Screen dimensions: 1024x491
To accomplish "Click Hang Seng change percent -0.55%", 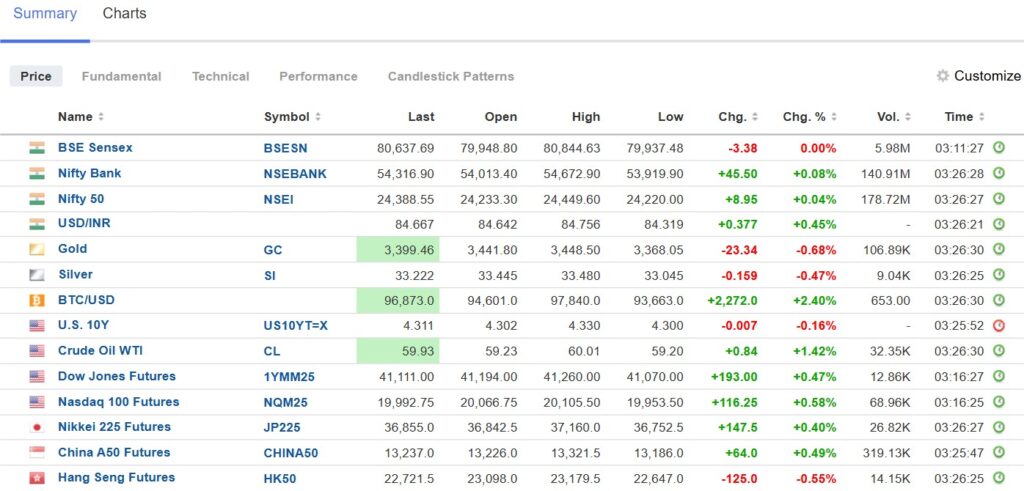I will coord(815,478).
